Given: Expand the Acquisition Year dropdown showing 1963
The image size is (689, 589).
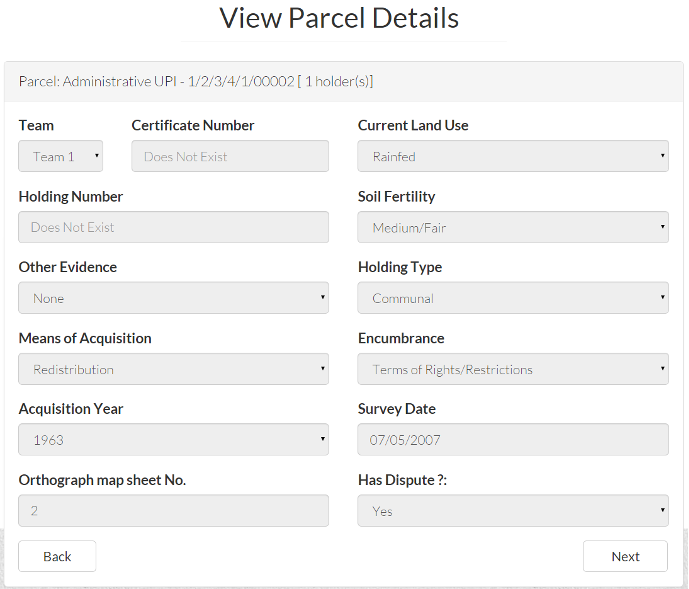Looking at the screenshot, I should click(x=174, y=440).
